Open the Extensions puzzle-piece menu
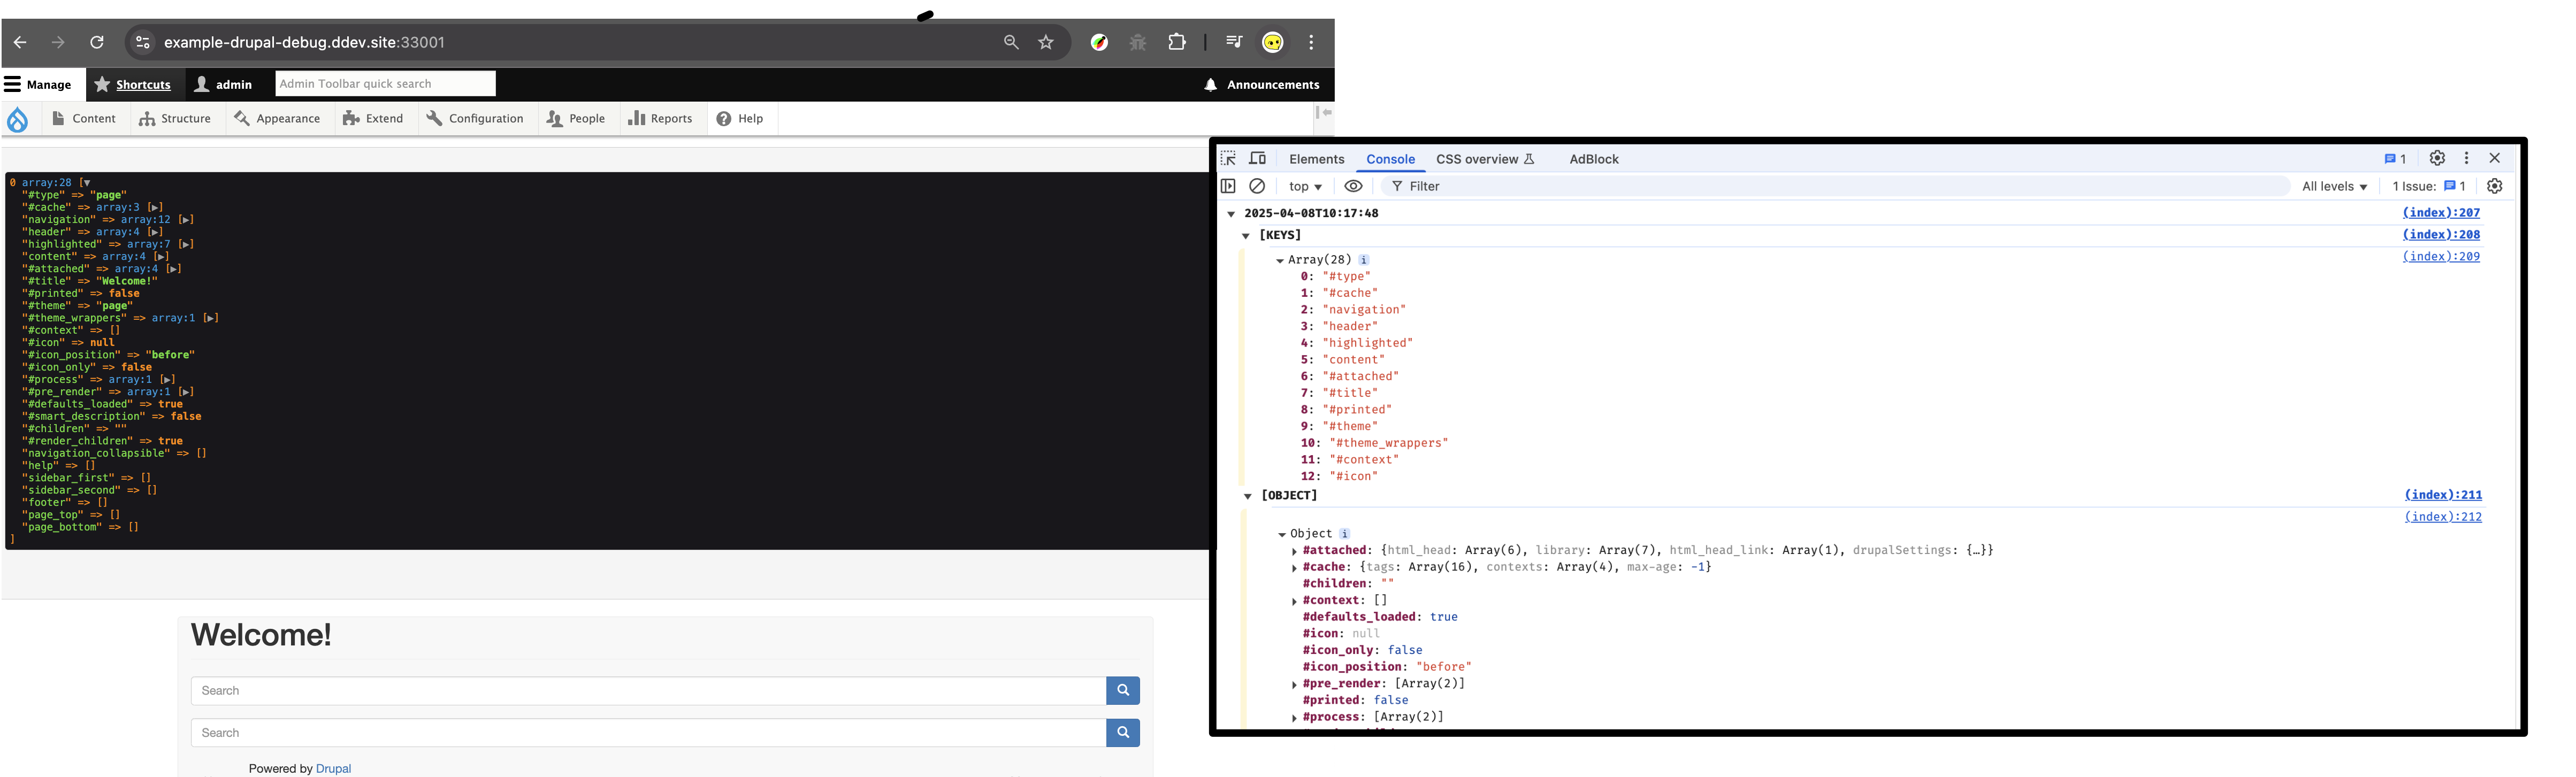The height and width of the screenshot is (777, 2576). [x=1177, y=42]
